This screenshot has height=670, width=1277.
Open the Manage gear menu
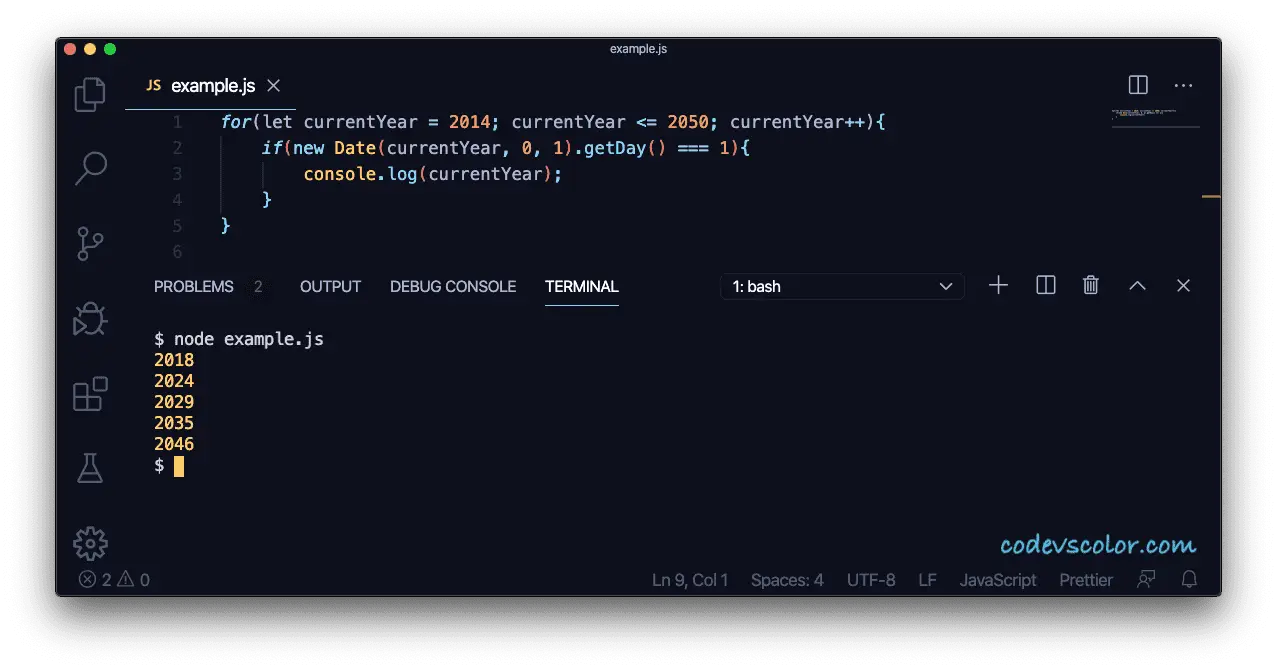point(90,543)
